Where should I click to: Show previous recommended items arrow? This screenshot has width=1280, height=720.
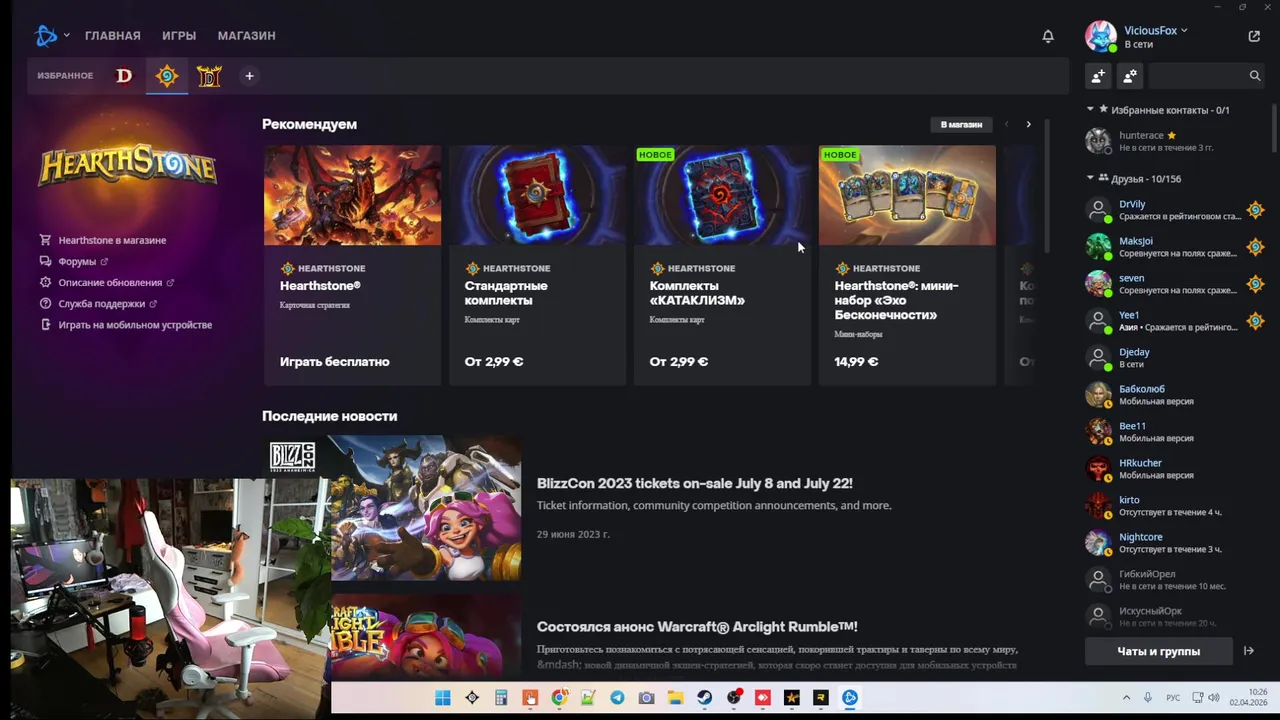pos(1006,124)
